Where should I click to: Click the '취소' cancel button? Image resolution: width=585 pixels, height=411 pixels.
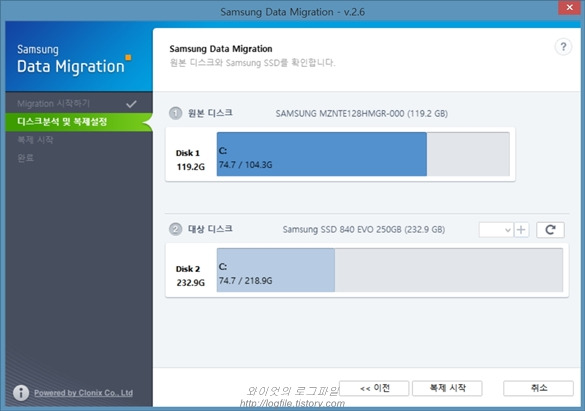point(538,388)
